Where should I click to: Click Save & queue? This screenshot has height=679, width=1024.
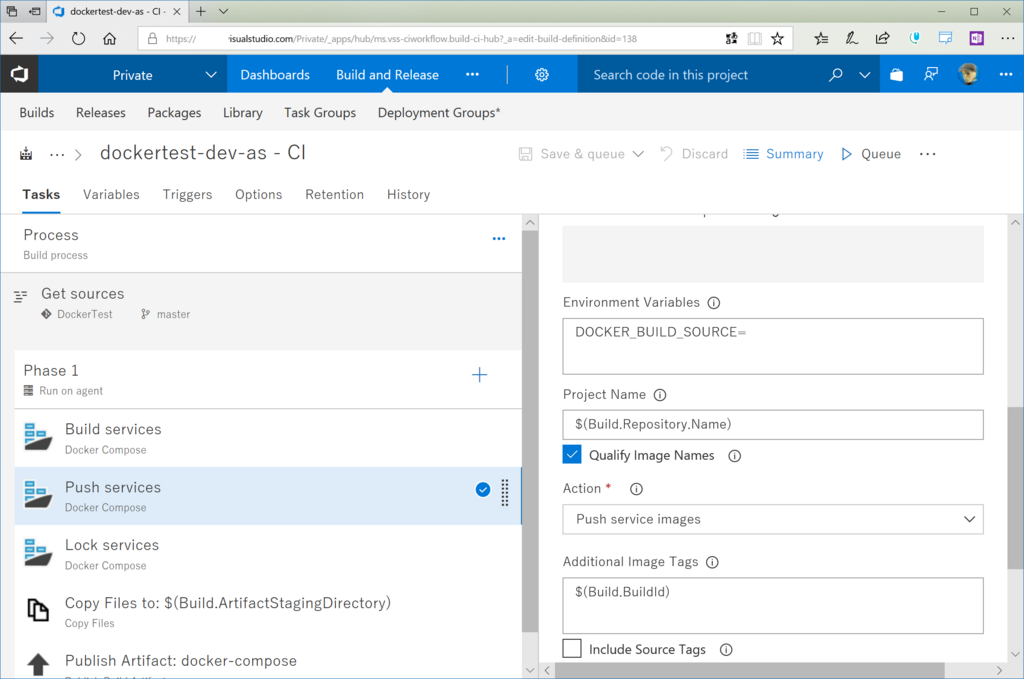[x=572, y=154]
